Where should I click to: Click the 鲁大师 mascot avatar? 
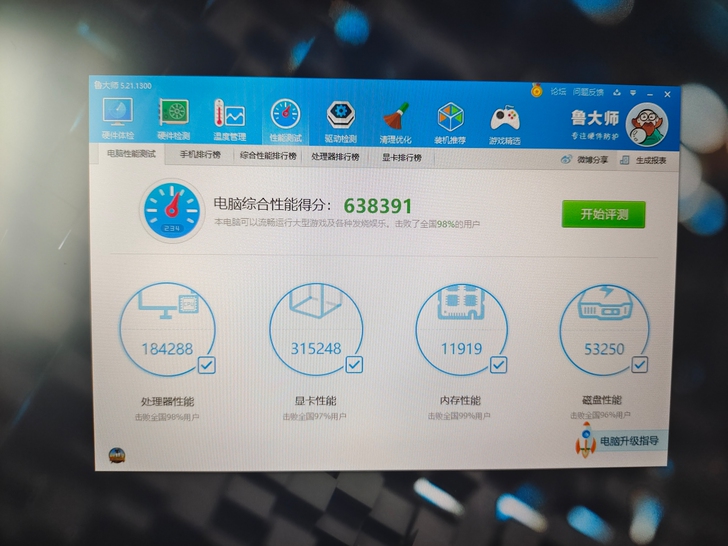point(647,124)
